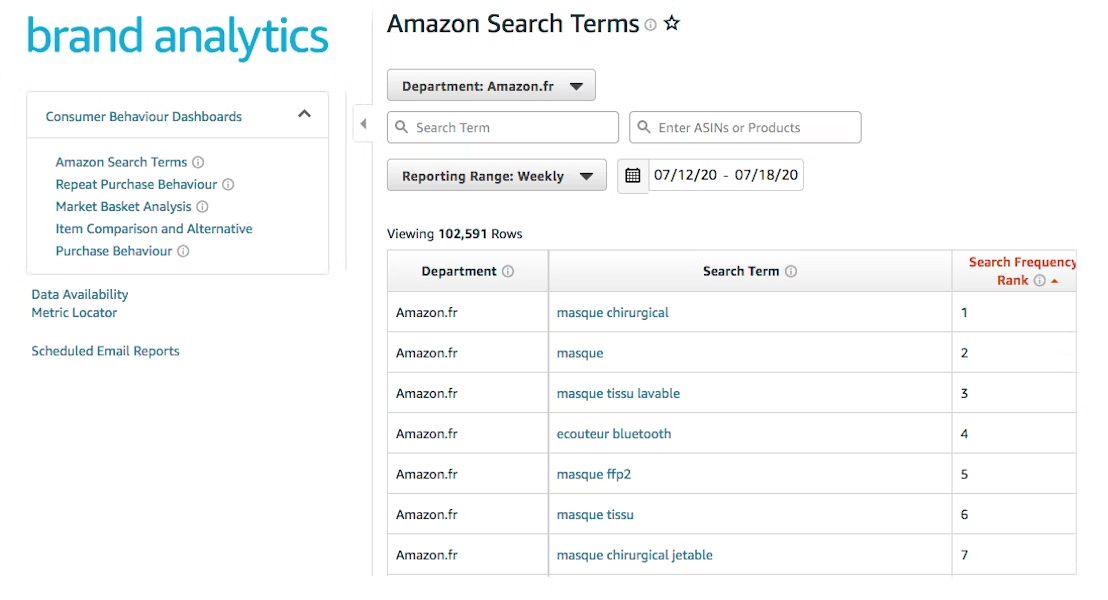Image resolution: width=1108 pixels, height=600 pixels.
Task: Click magnifier icon in ASINs field
Action: (644, 127)
